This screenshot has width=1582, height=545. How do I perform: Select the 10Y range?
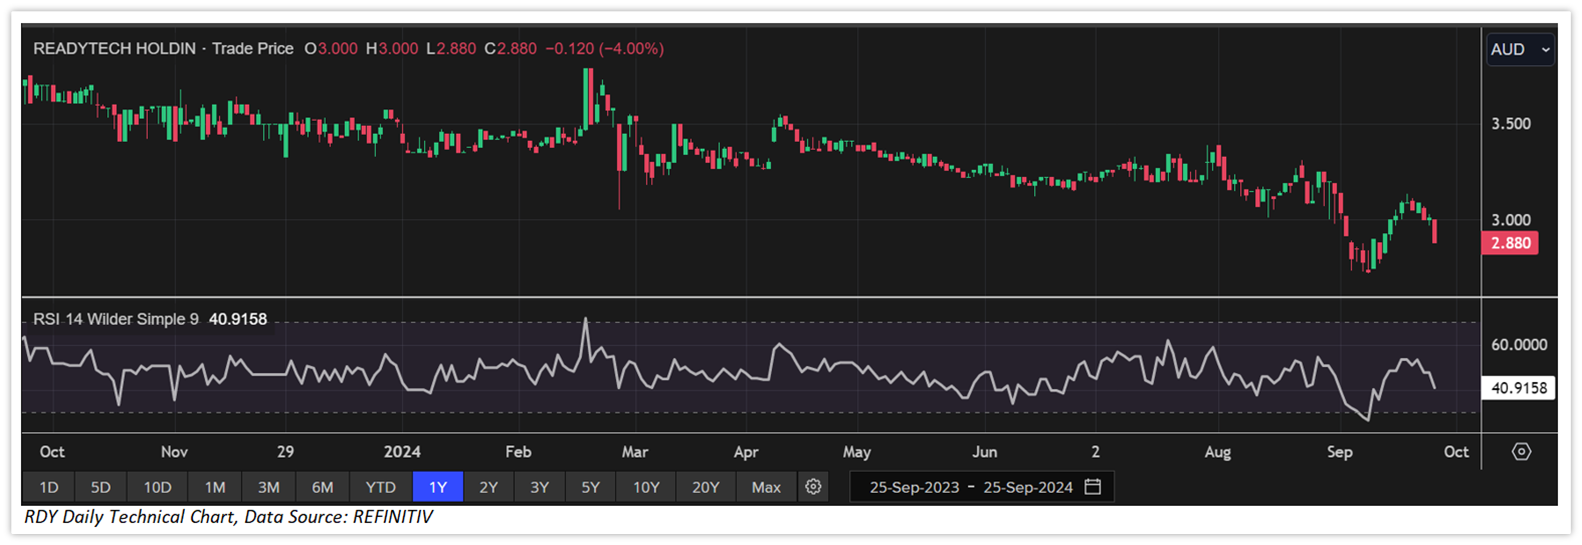646,487
